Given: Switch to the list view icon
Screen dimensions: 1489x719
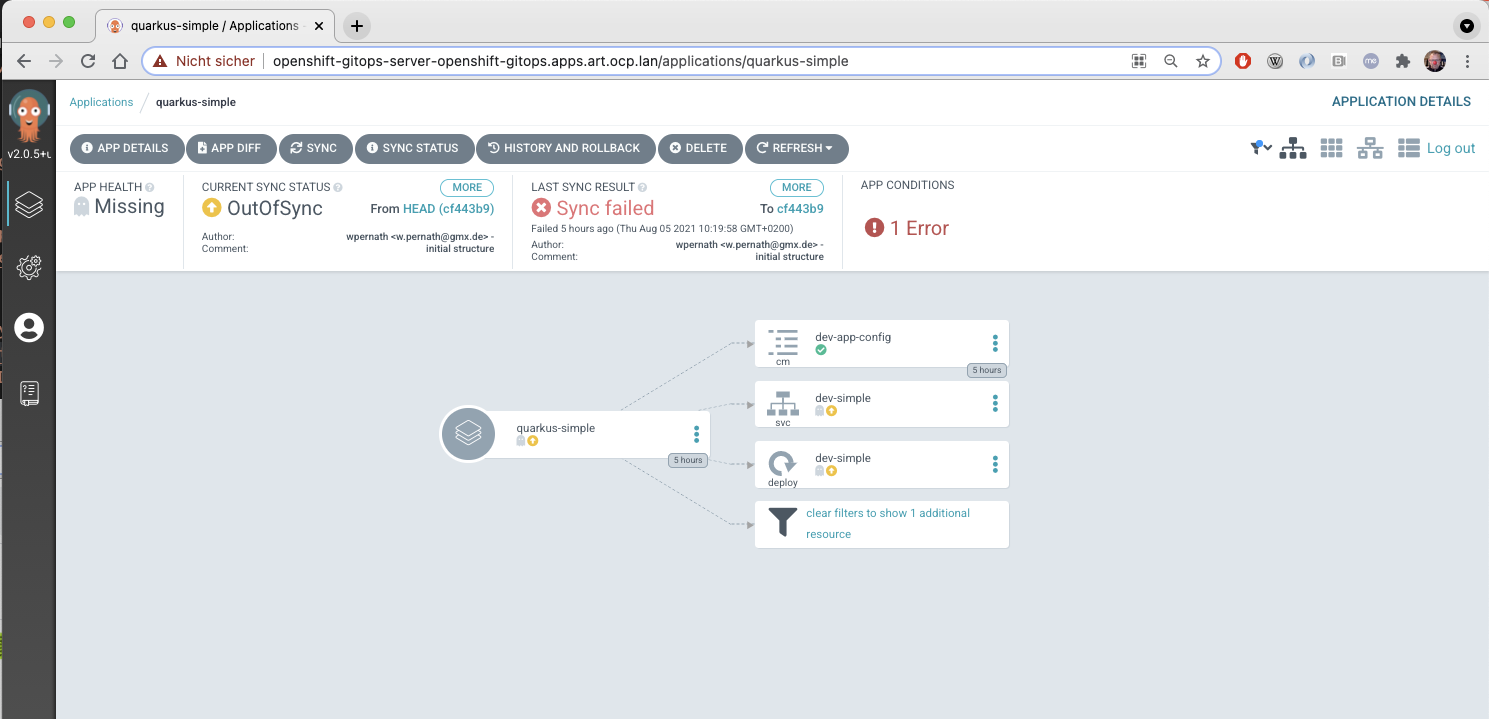Looking at the screenshot, I should pos(1408,149).
